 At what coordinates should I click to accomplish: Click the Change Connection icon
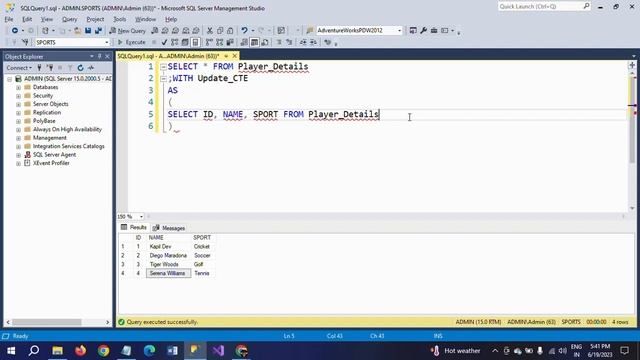click(x=25, y=42)
